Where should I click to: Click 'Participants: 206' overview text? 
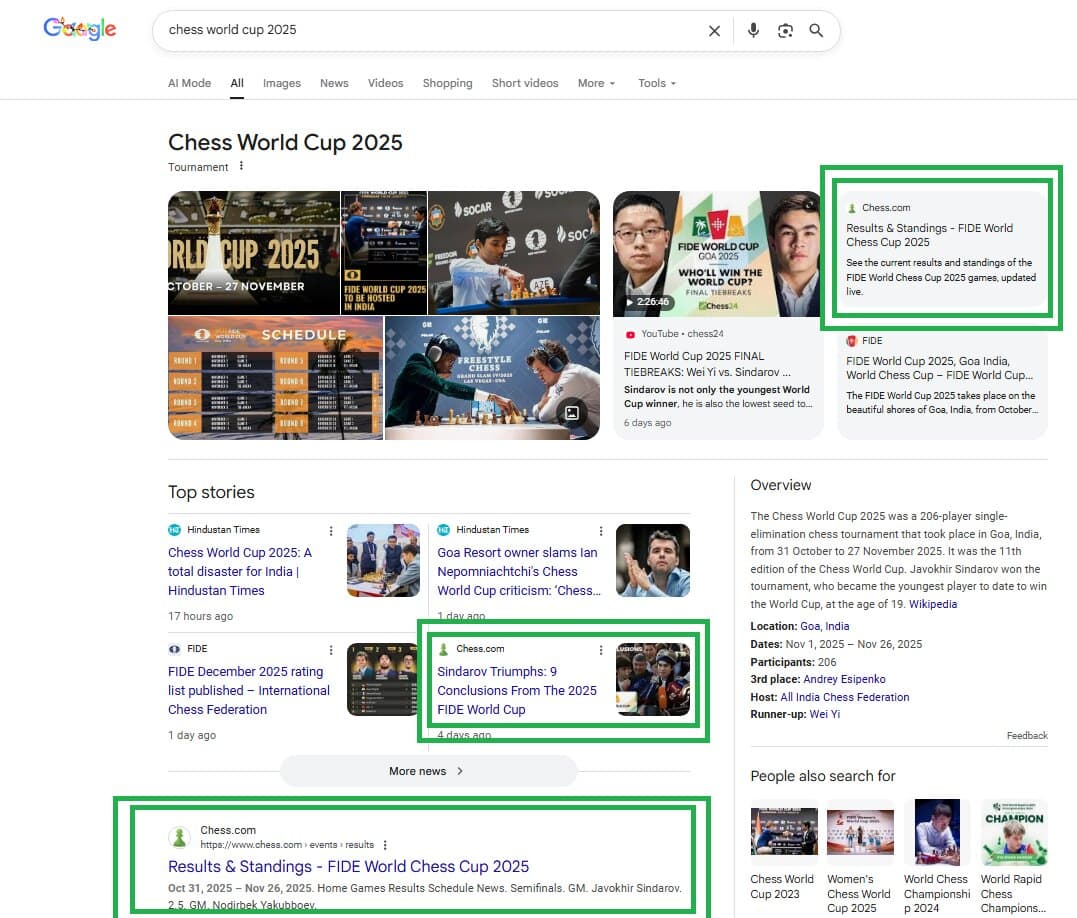pyautogui.click(x=793, y=662)
